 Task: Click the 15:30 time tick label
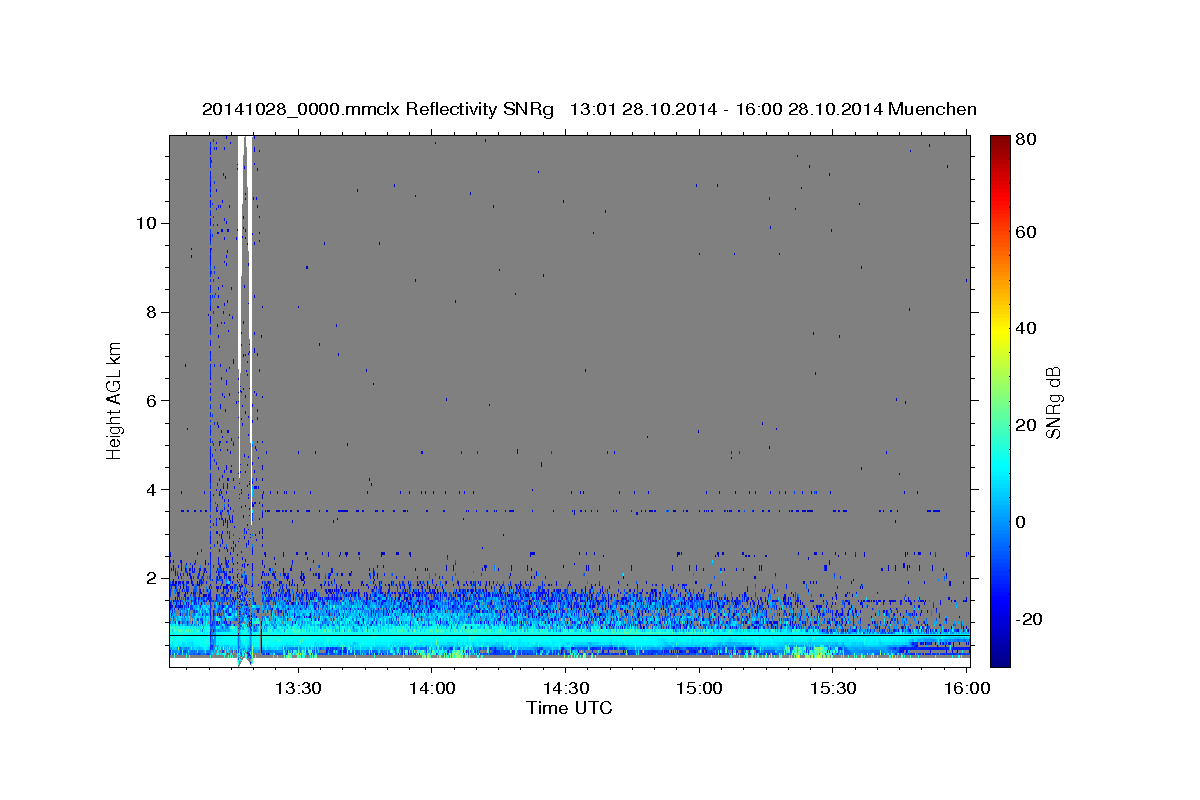click(x=833, y=689)
